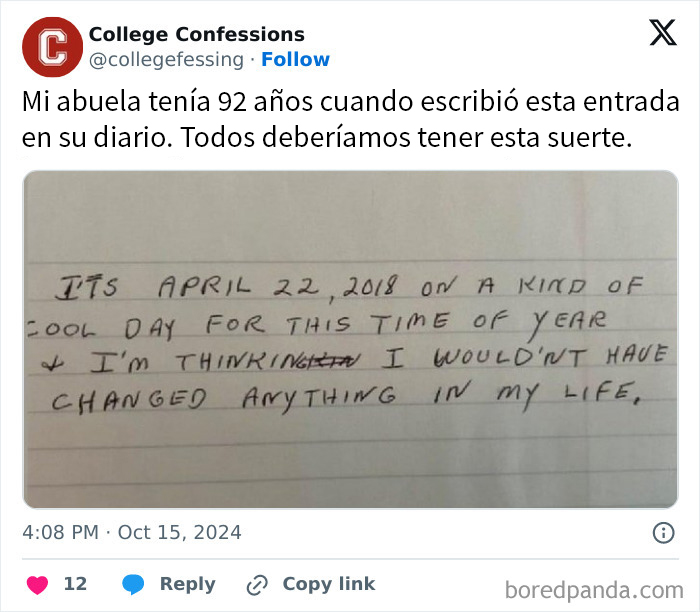Click the Oct 15, 2024 date
700x612 pixels.
(x=179, y=532)
